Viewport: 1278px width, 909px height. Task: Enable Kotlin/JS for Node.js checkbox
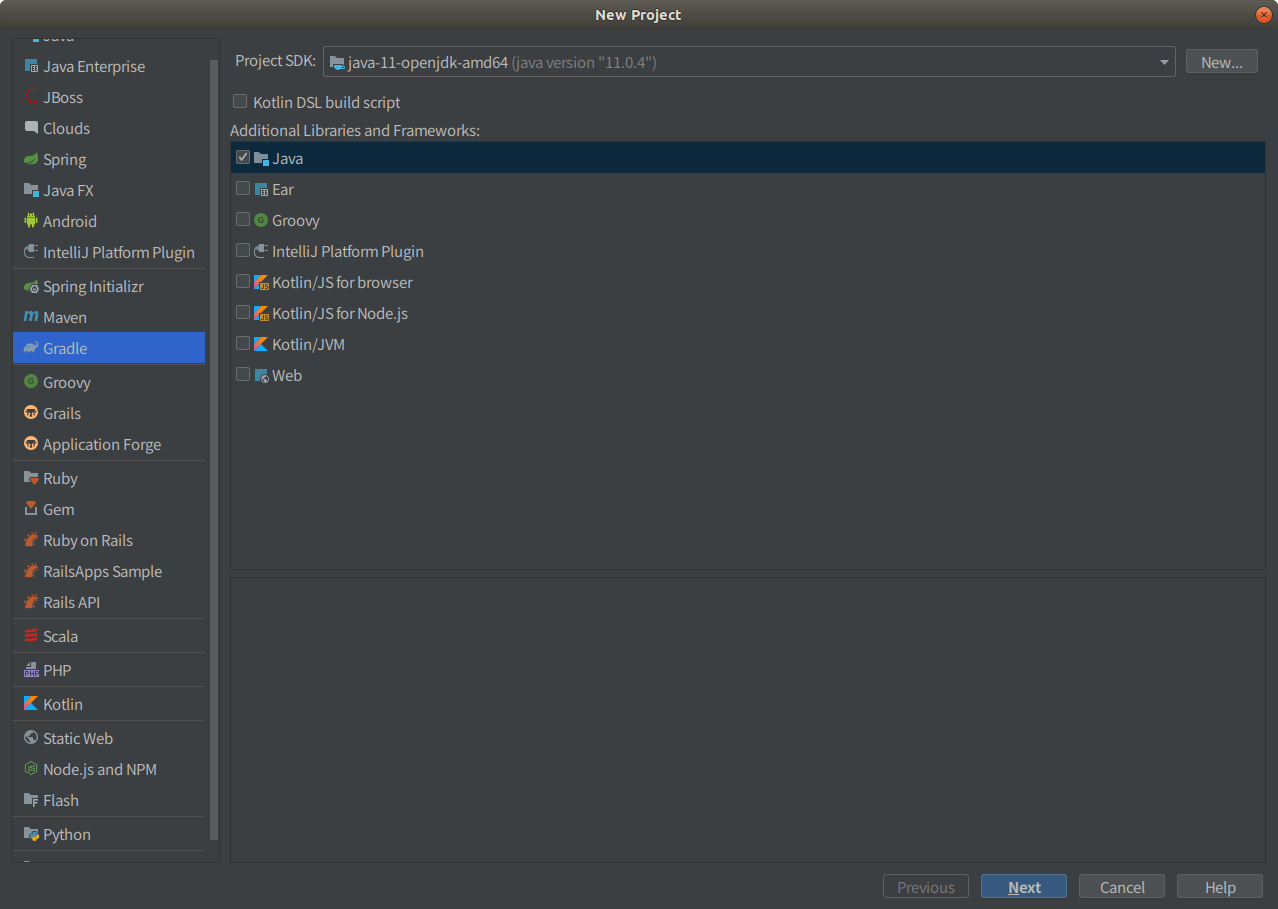243,313
